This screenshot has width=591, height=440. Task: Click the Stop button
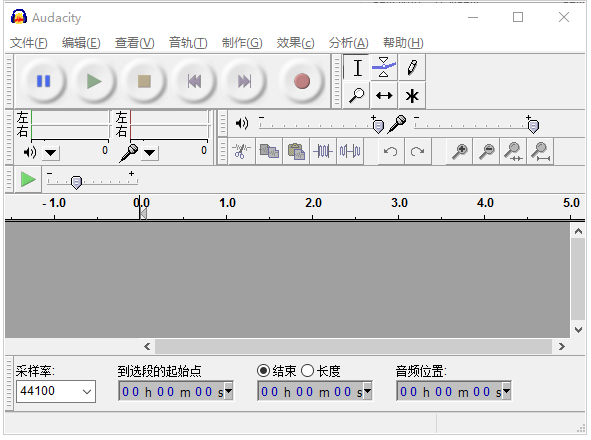click(144, 81)
